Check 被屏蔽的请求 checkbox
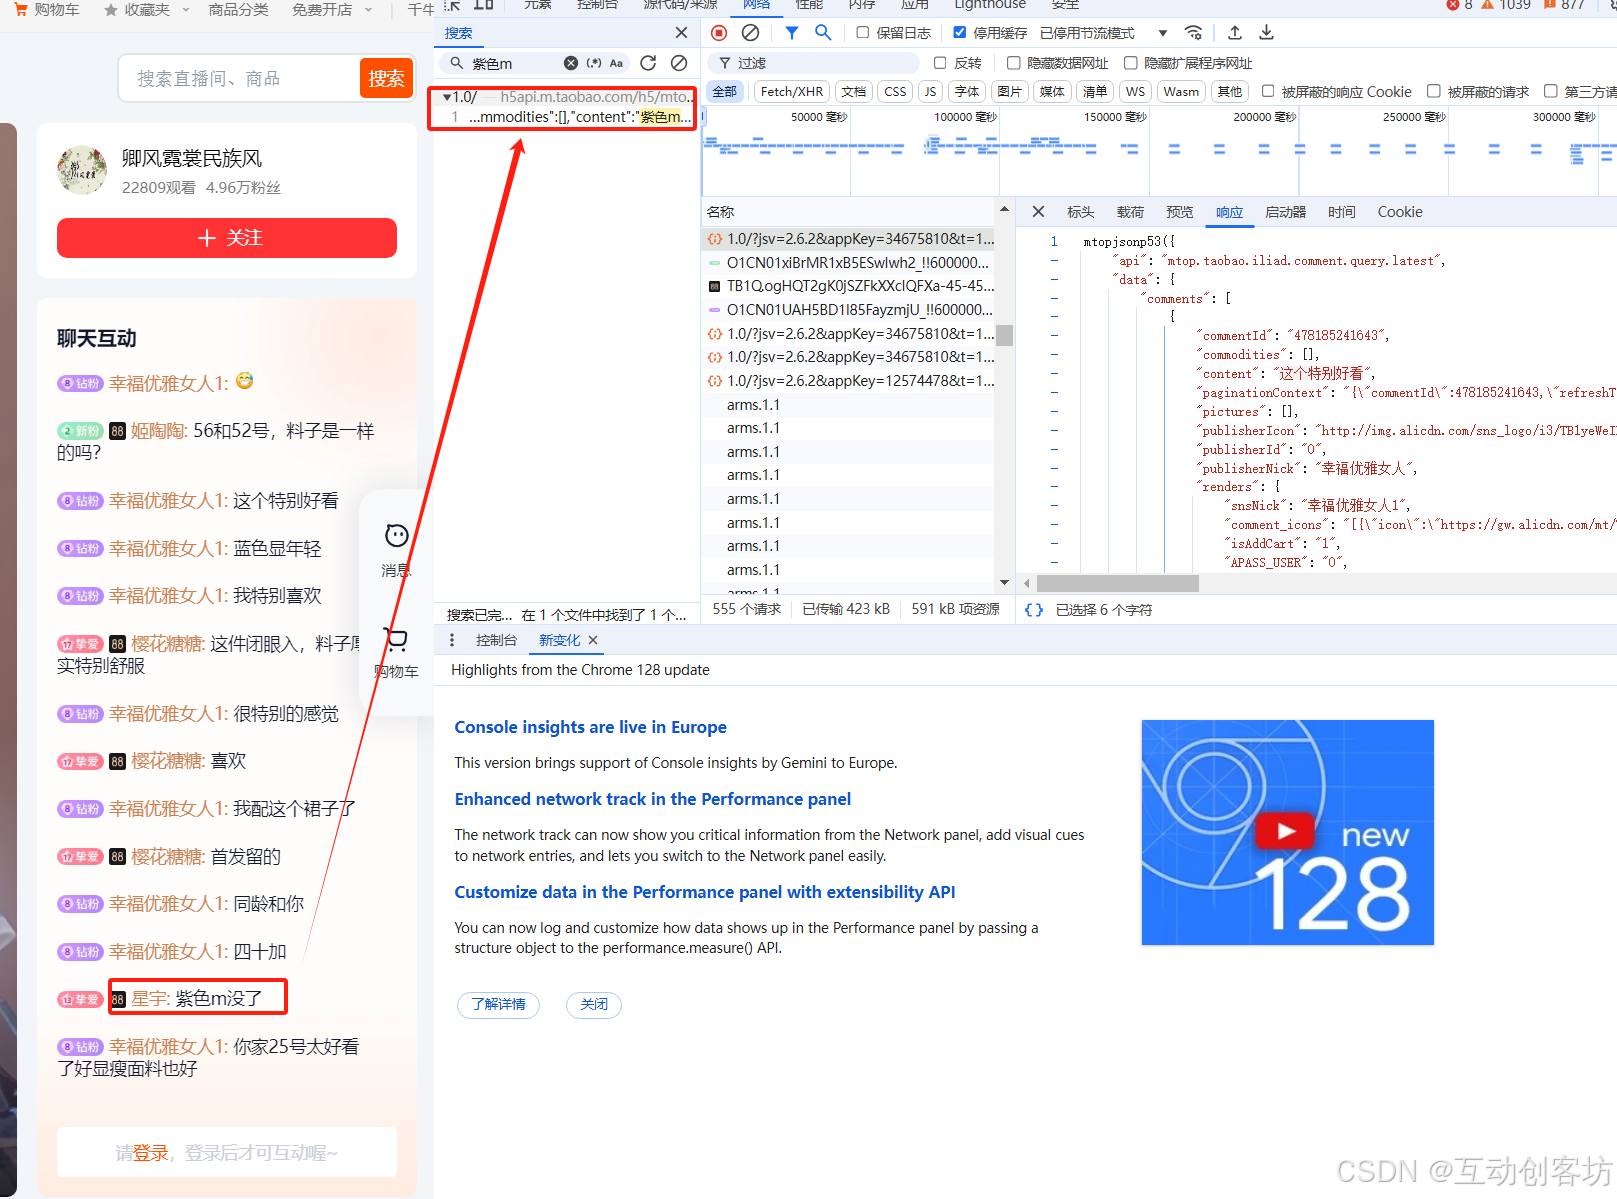Viewport: 1617px width, 1199px height. [1433, 91]
